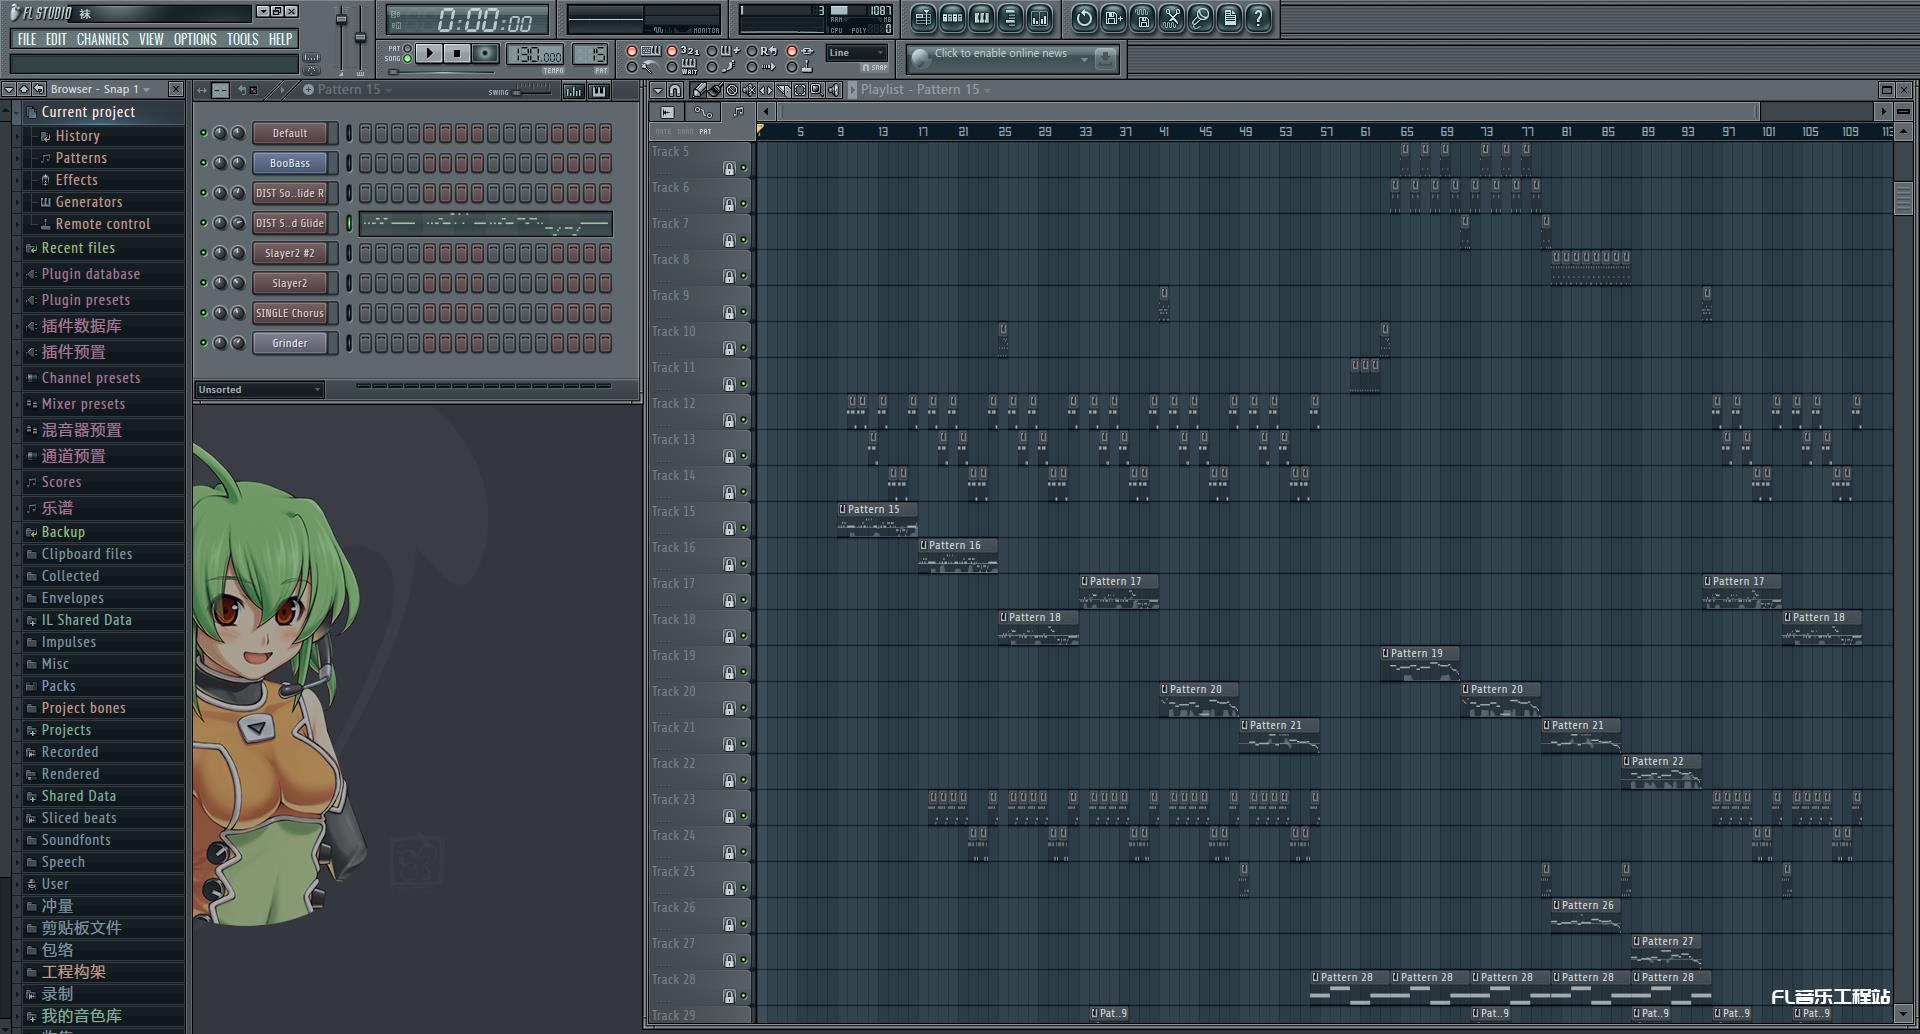This screenshot has height=1034, width=1920.
Task: Toggle mute on playlist Track 12
Action: [x=744, y=420]
